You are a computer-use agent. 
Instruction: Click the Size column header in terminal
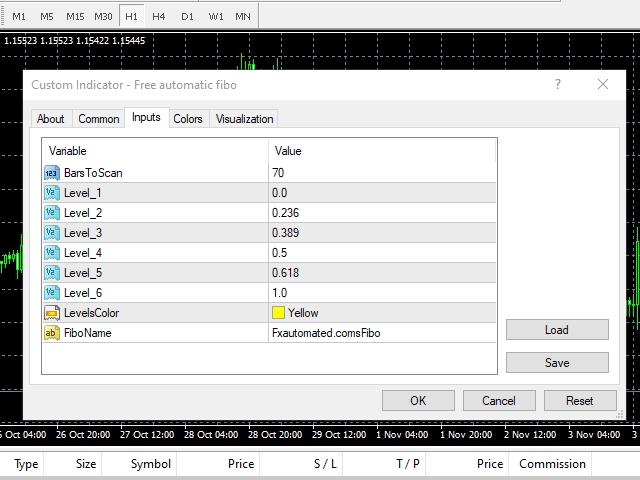[x=86, y=464]
